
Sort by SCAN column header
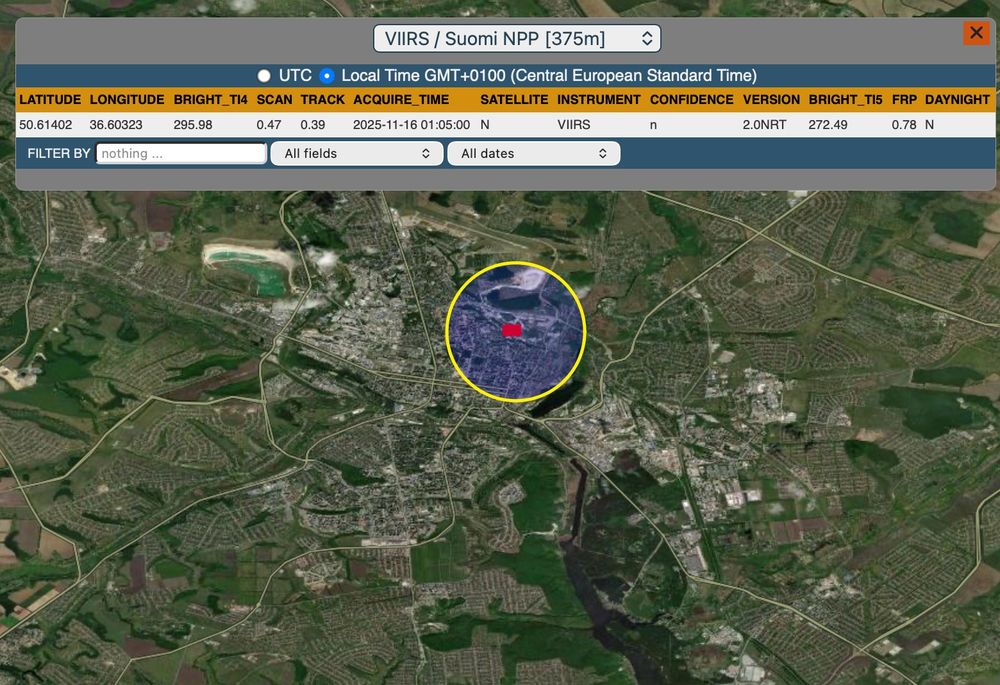[274, 99]
